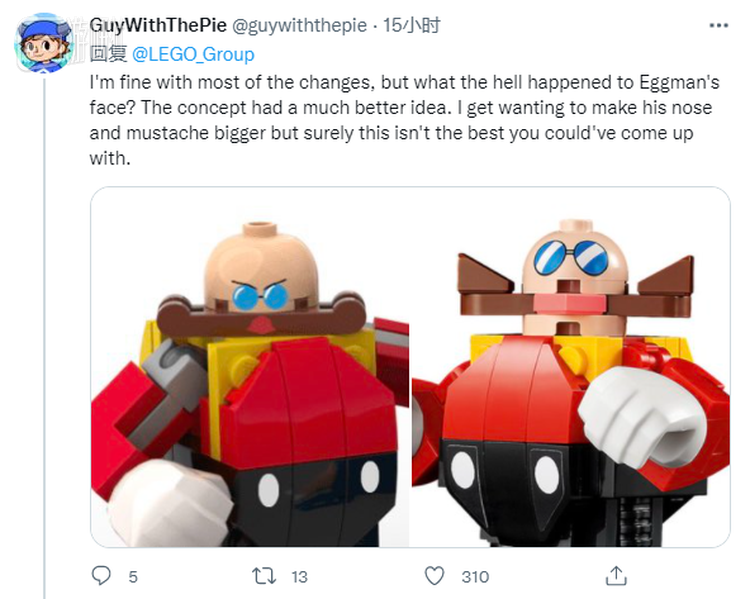This screenshot has width=750, height=599.
Task: Click the reply speech bubble icon
Action: click(101, 575)
